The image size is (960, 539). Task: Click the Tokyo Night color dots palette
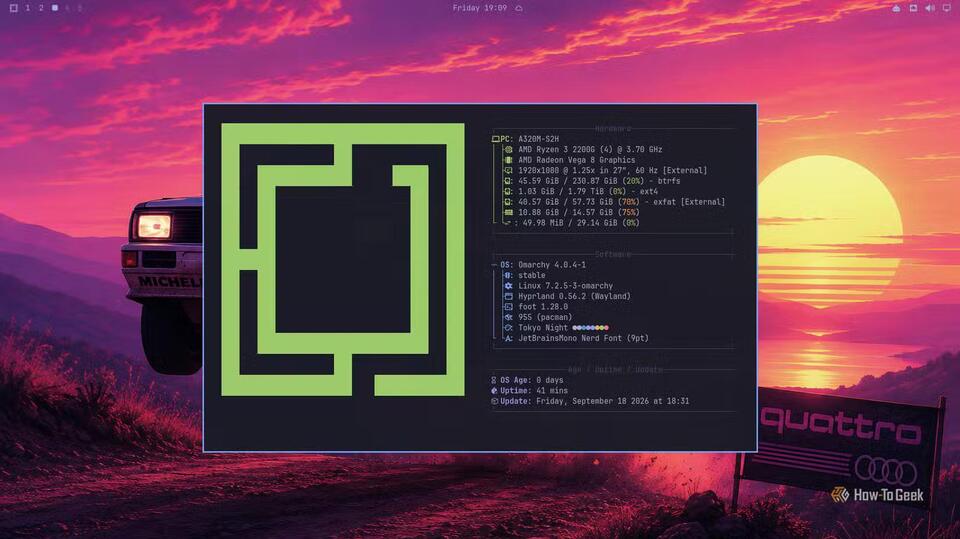590,328
